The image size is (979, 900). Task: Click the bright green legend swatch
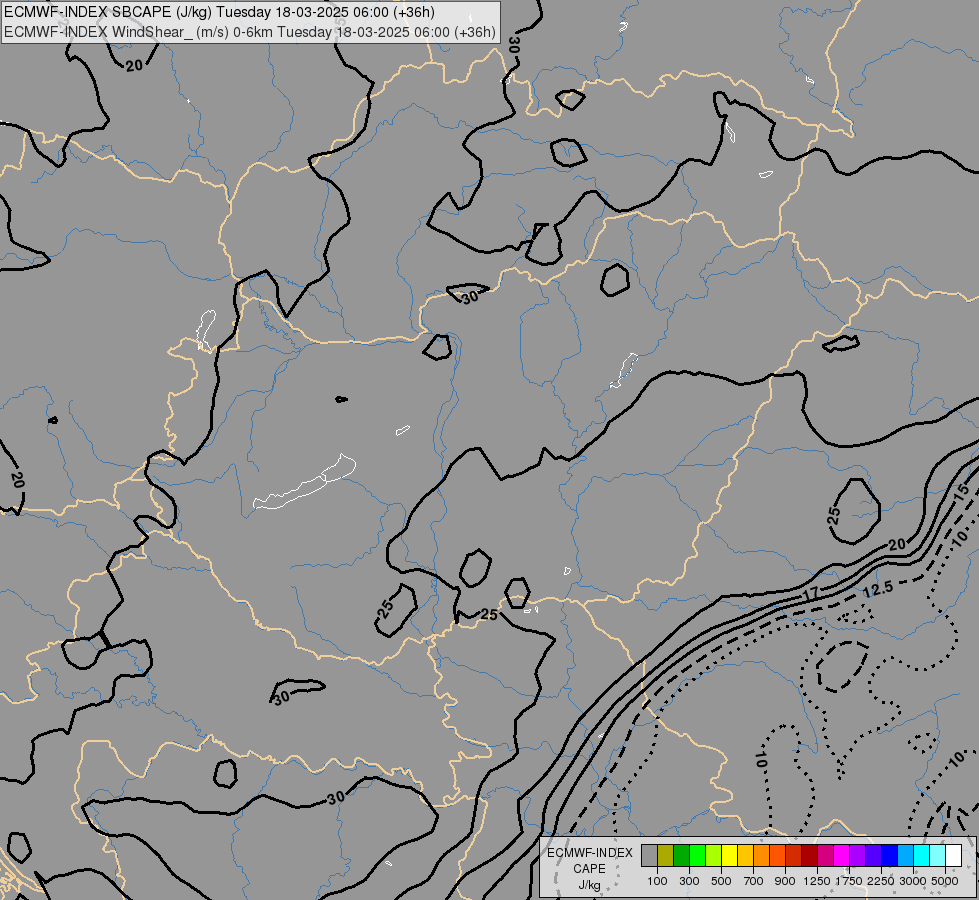click(697, 856)
